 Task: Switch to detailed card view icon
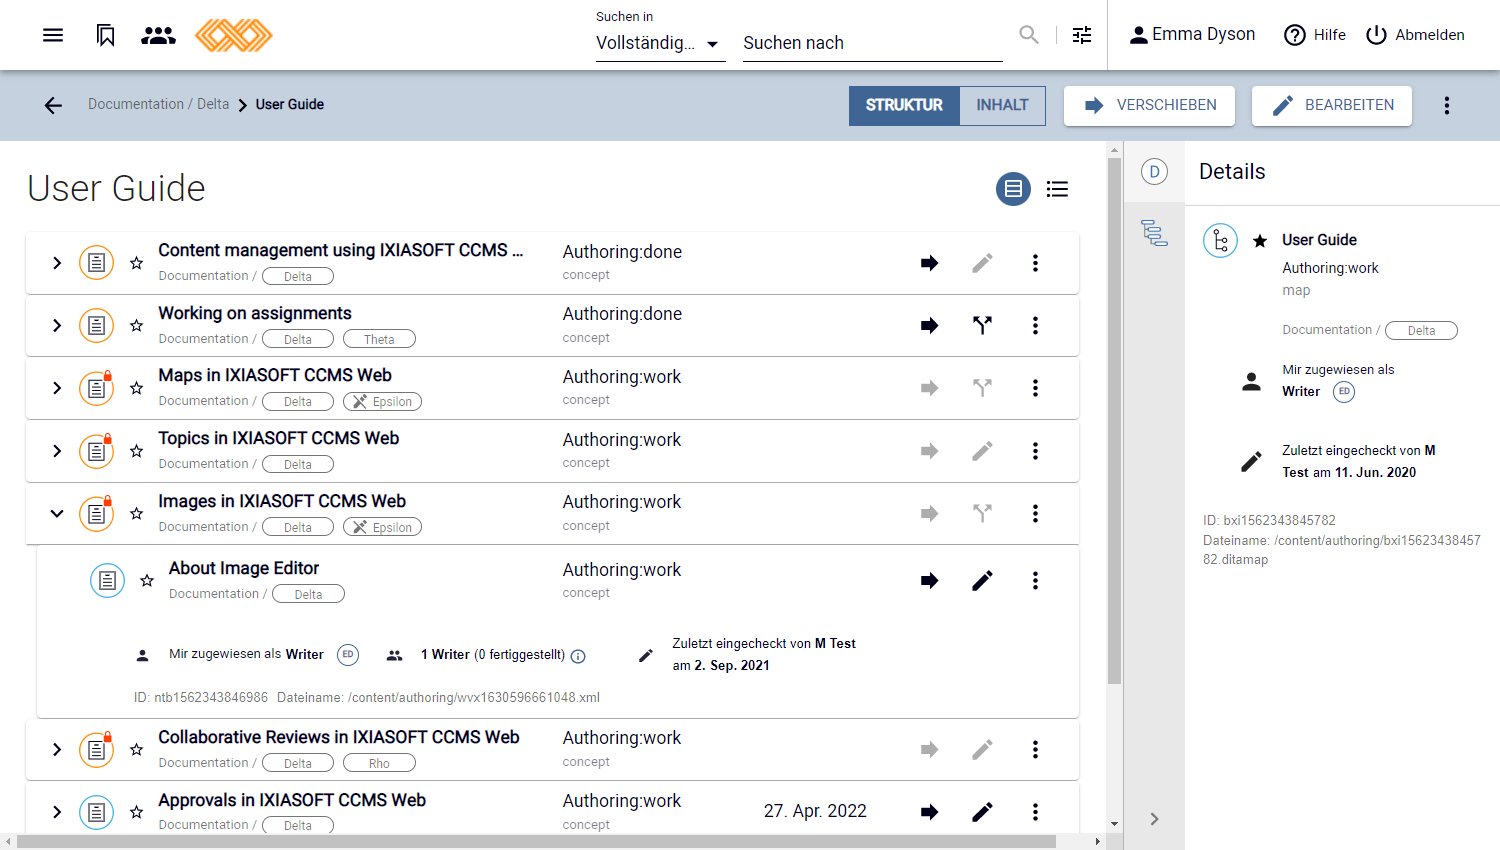pyautogui.click(x=1013, y=189)
